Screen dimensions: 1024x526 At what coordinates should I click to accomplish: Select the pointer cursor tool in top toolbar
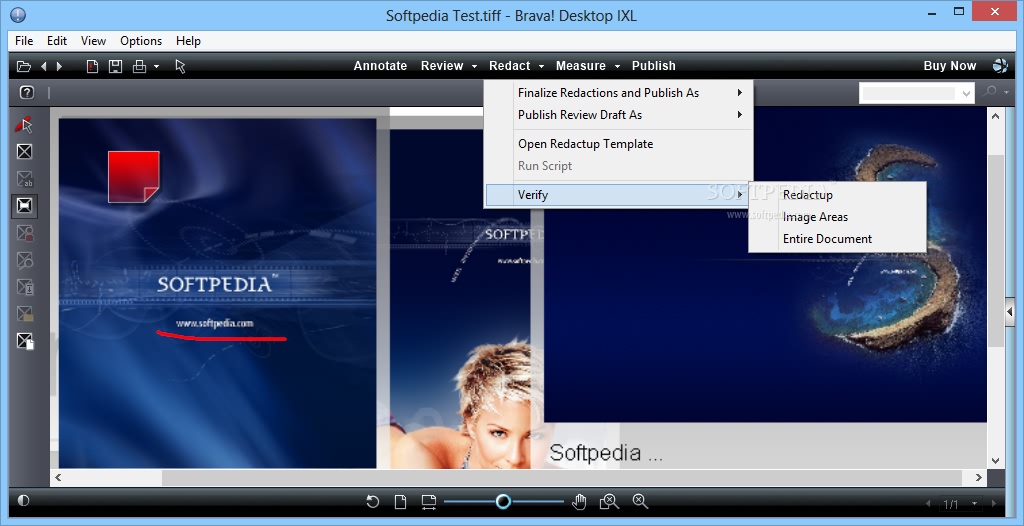click(x=180, y=66)
